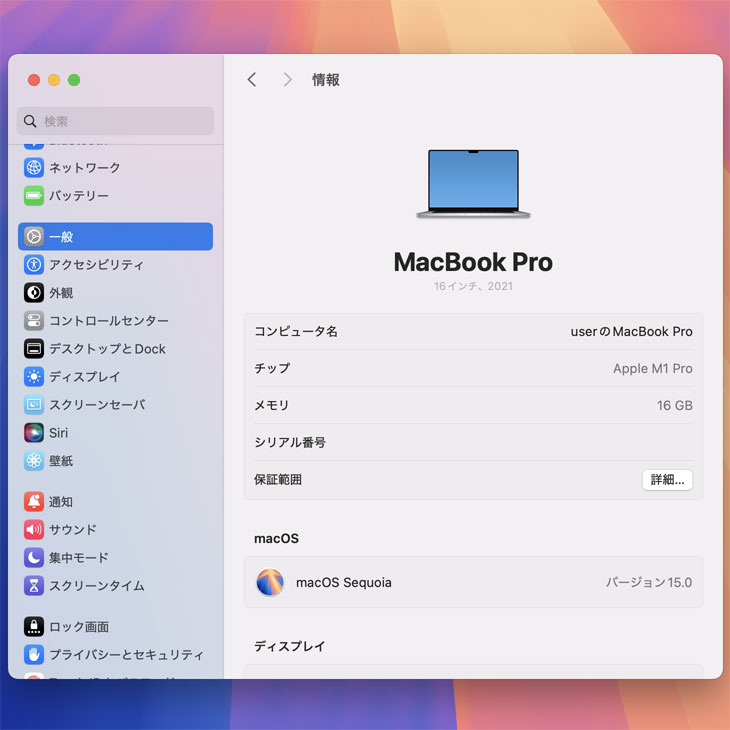
Task: Open 集中モード focus settings
Action: pyautogui.click(x=78, y=558)
